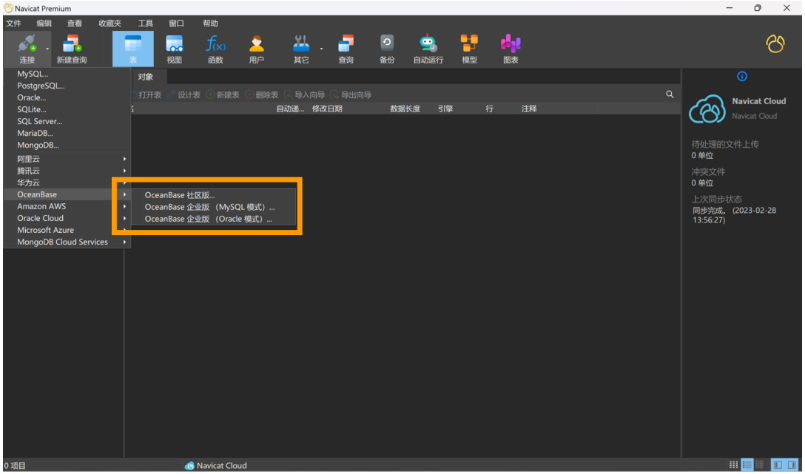Expand MongoDB Cloud Services submenu
Image resolution: width=805 pixels, height=474 pixels.
click(x=67, y=242)
